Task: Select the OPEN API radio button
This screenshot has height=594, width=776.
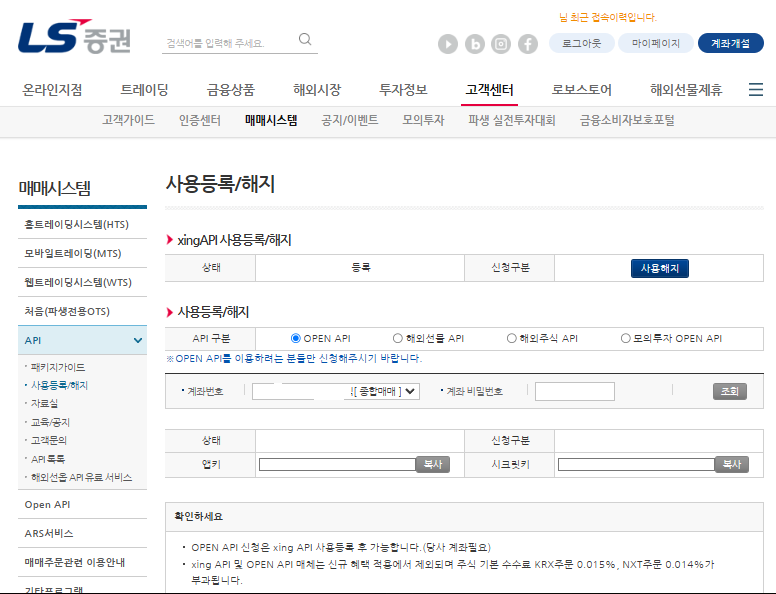Action: pyautogui.click(x=295, y=338)
